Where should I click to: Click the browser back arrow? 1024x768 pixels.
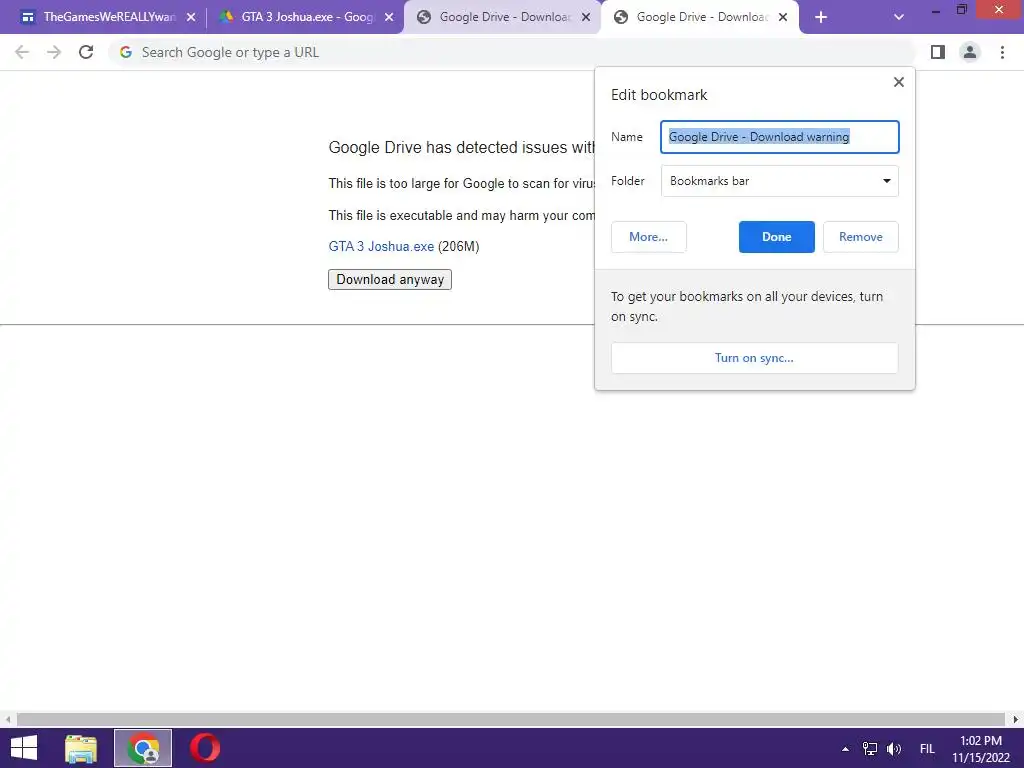click(22, 52)
